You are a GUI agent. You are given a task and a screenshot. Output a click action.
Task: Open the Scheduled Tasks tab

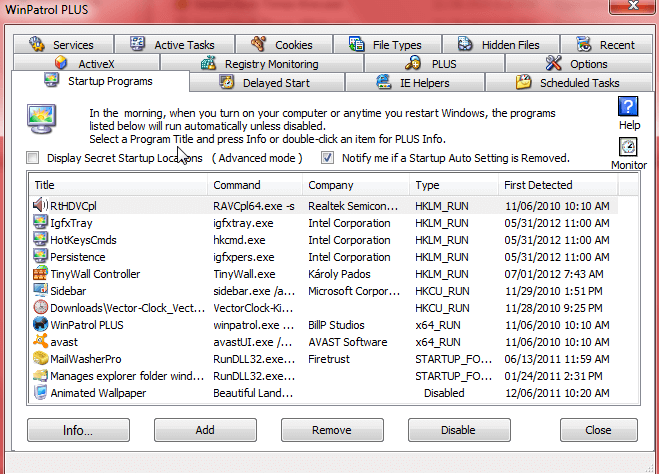point(569,82)
